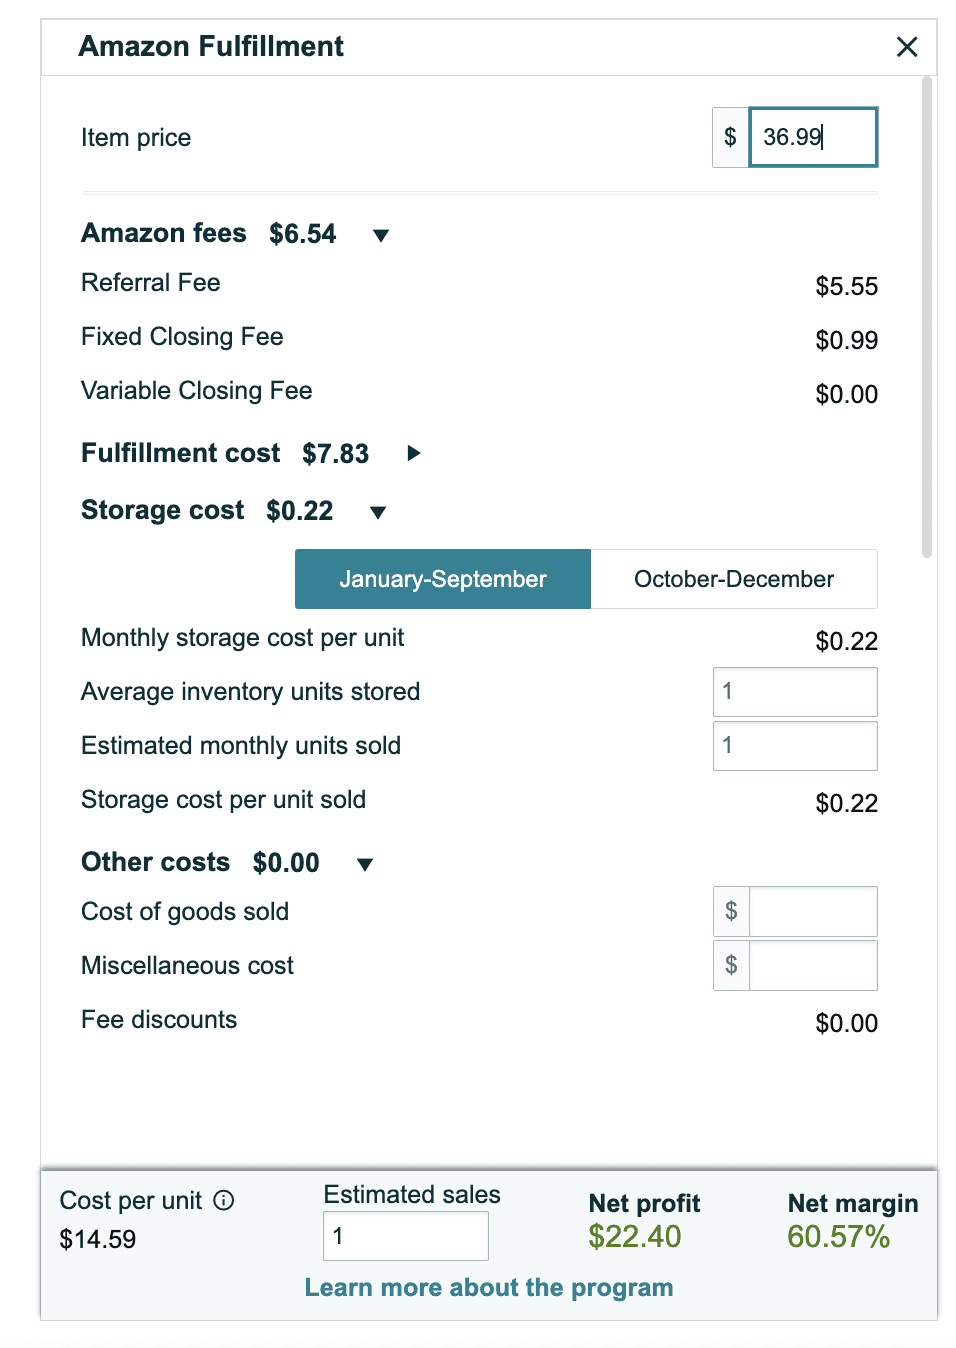Click the Amazon fees heading
The width and height of the screenshot is (956, 1348).
[163, 233]
